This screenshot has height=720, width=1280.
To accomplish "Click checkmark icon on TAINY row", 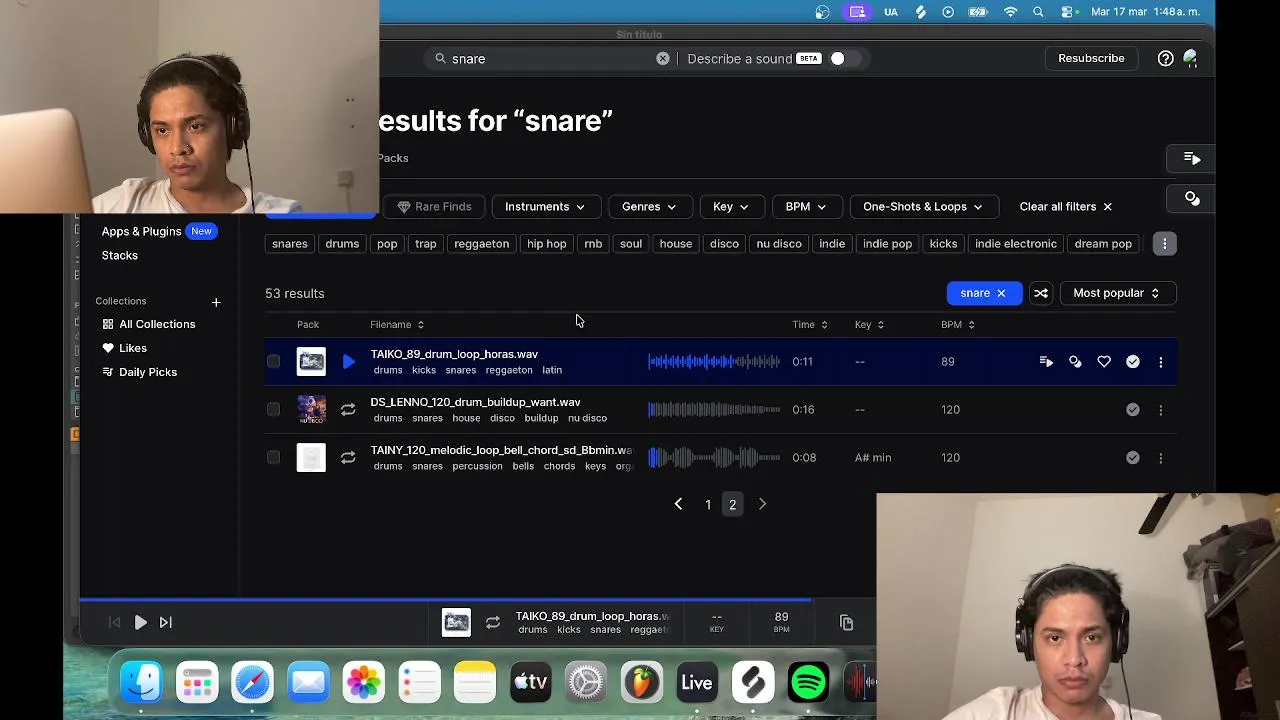I will tap(1133, 458).
